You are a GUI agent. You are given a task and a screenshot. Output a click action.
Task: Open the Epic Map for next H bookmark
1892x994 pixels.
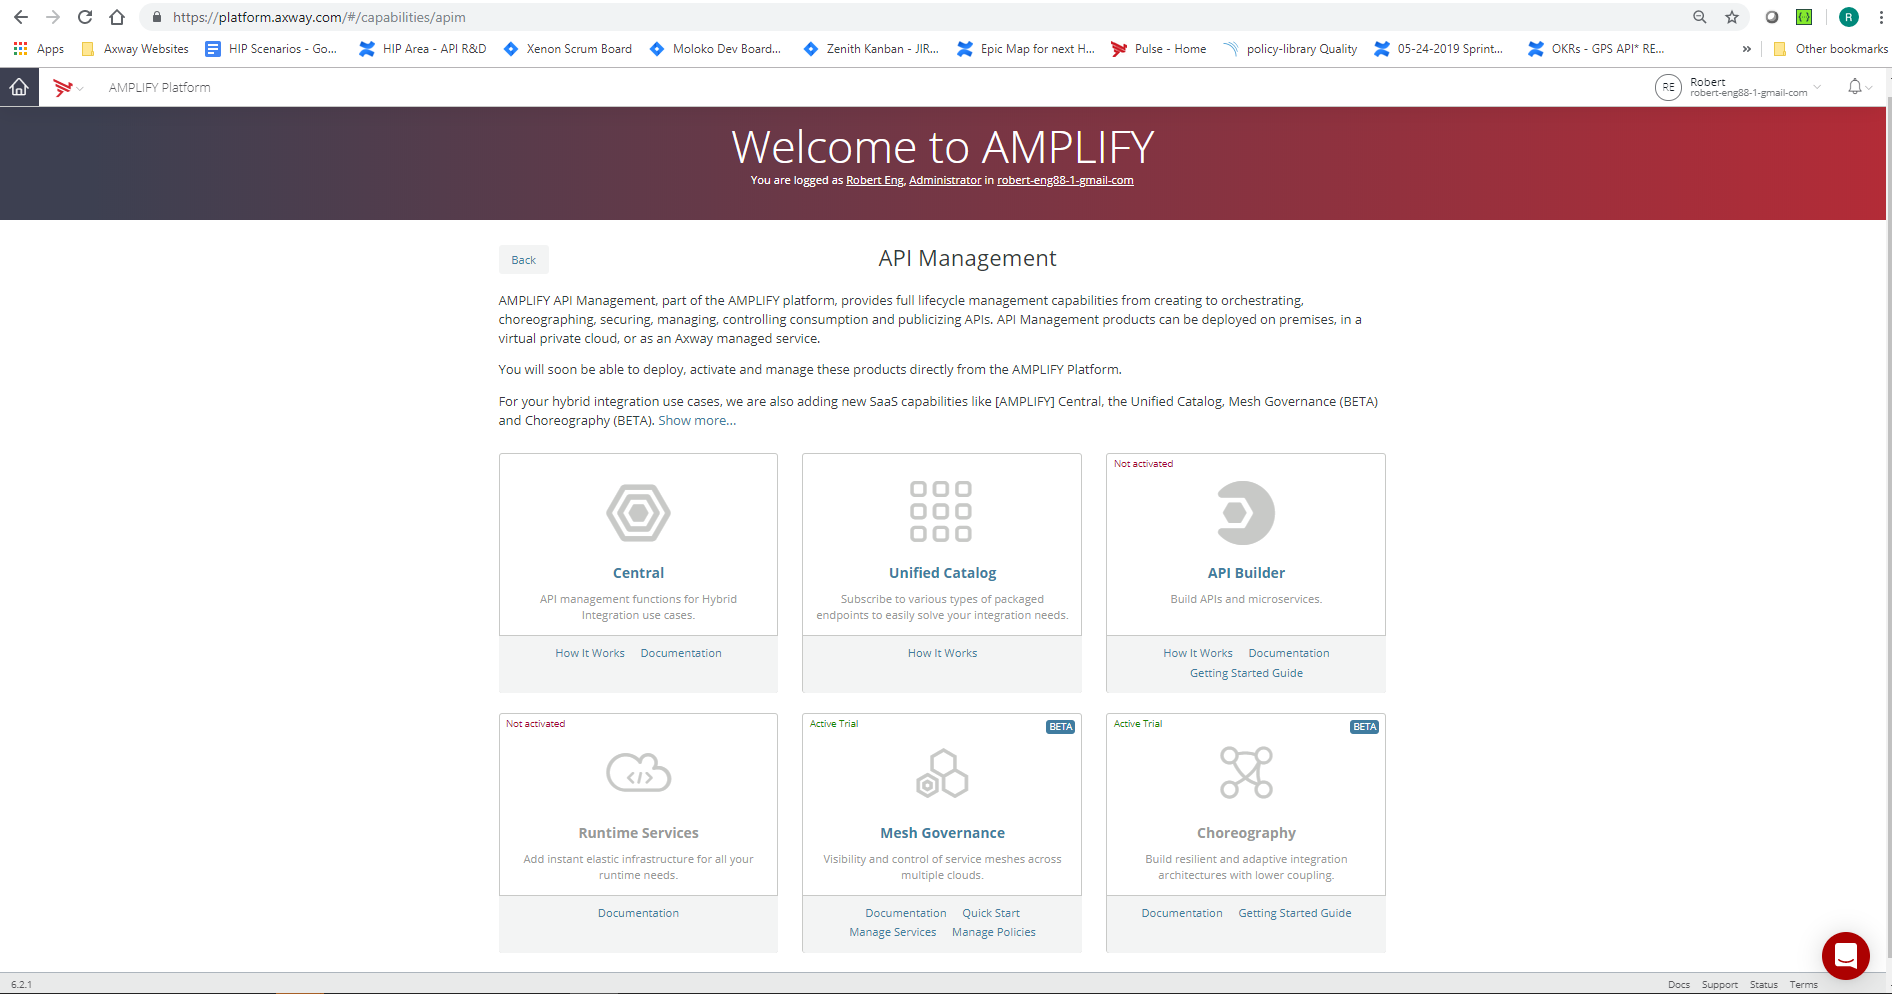pyautogui.click(x=1026, y=49)
